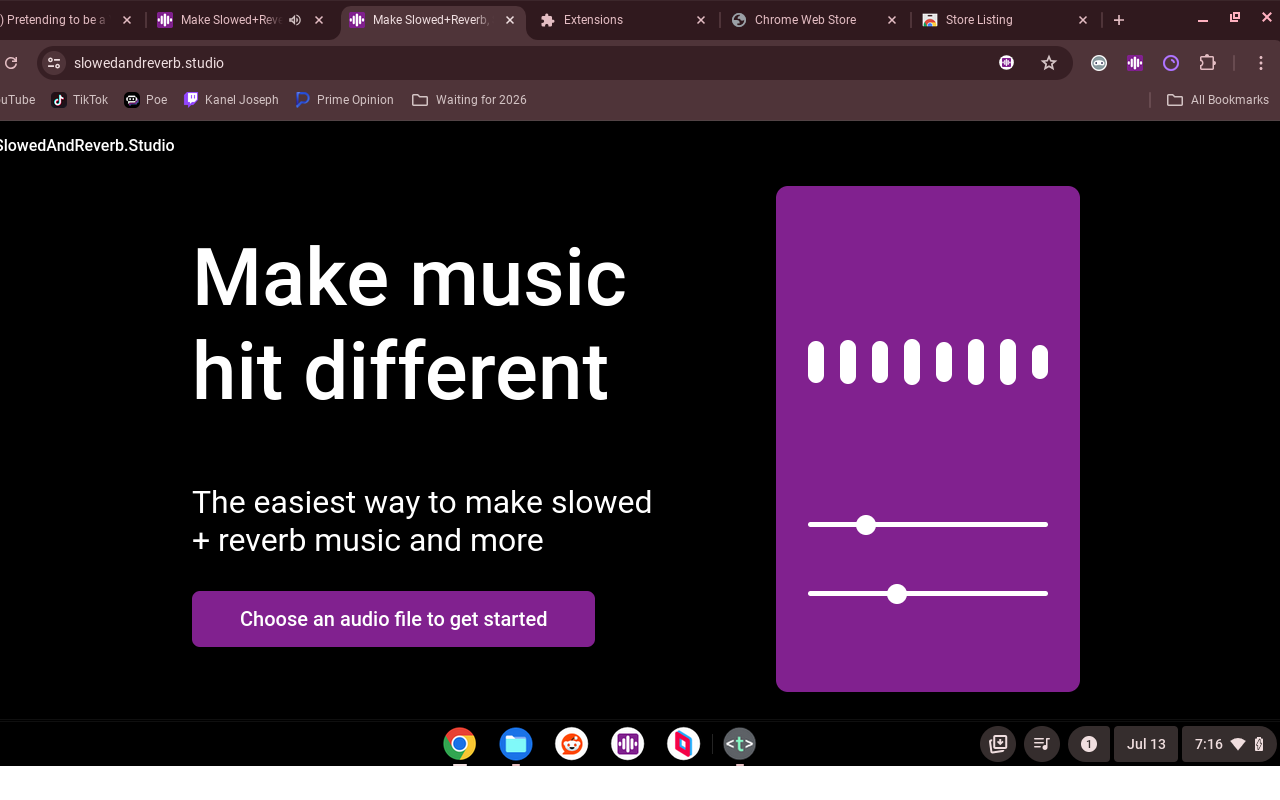Switch to the Store Listing tab
This screenshot has width=1280, height=800.
[980, 19]
